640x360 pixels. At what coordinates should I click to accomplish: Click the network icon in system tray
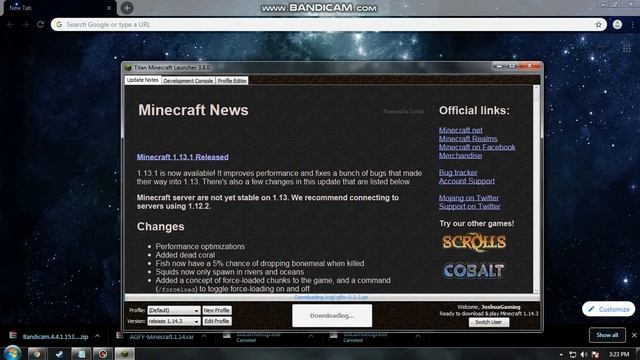pos(573,354)
